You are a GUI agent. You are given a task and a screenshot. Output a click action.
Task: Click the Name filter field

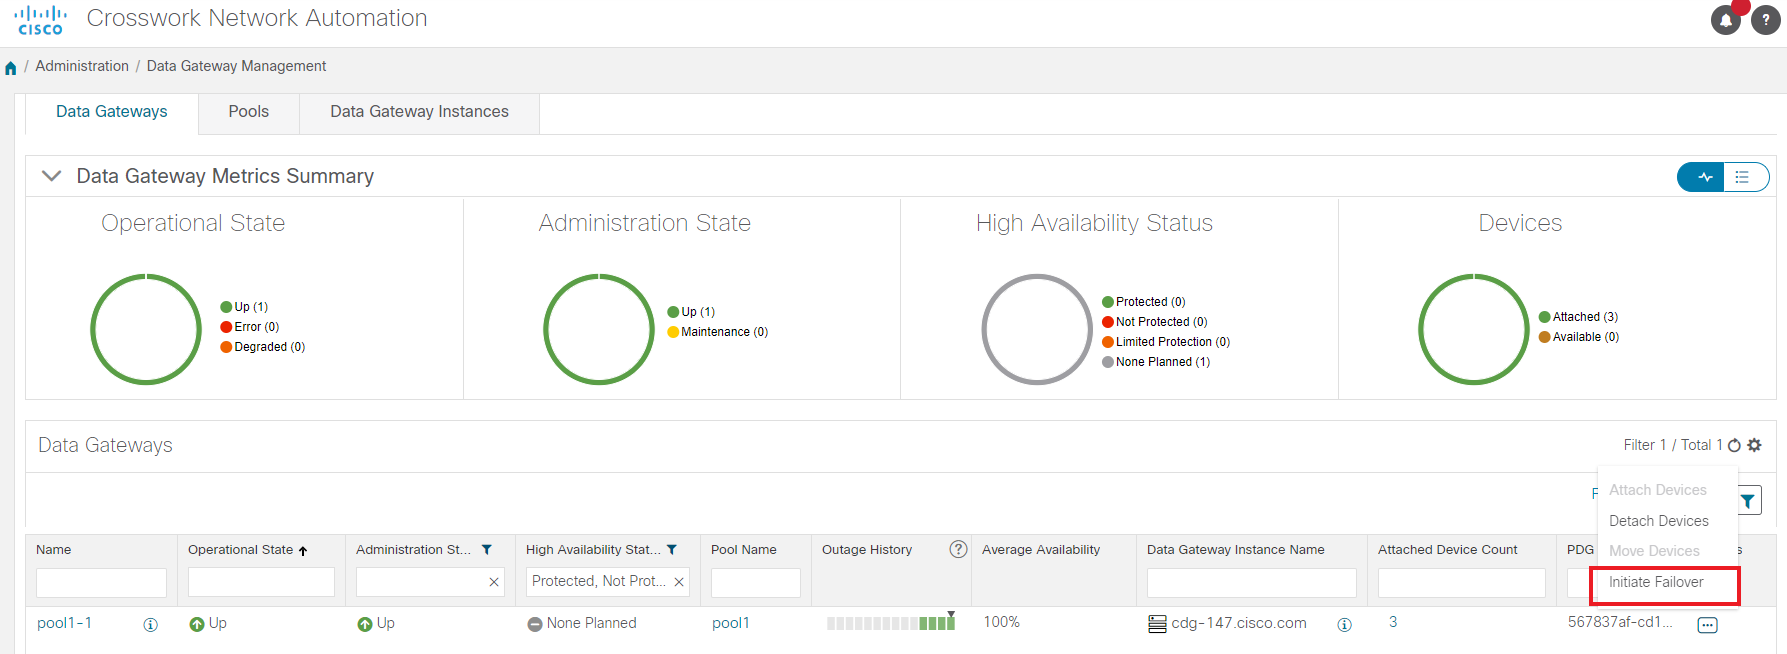(x=101, y=582)
